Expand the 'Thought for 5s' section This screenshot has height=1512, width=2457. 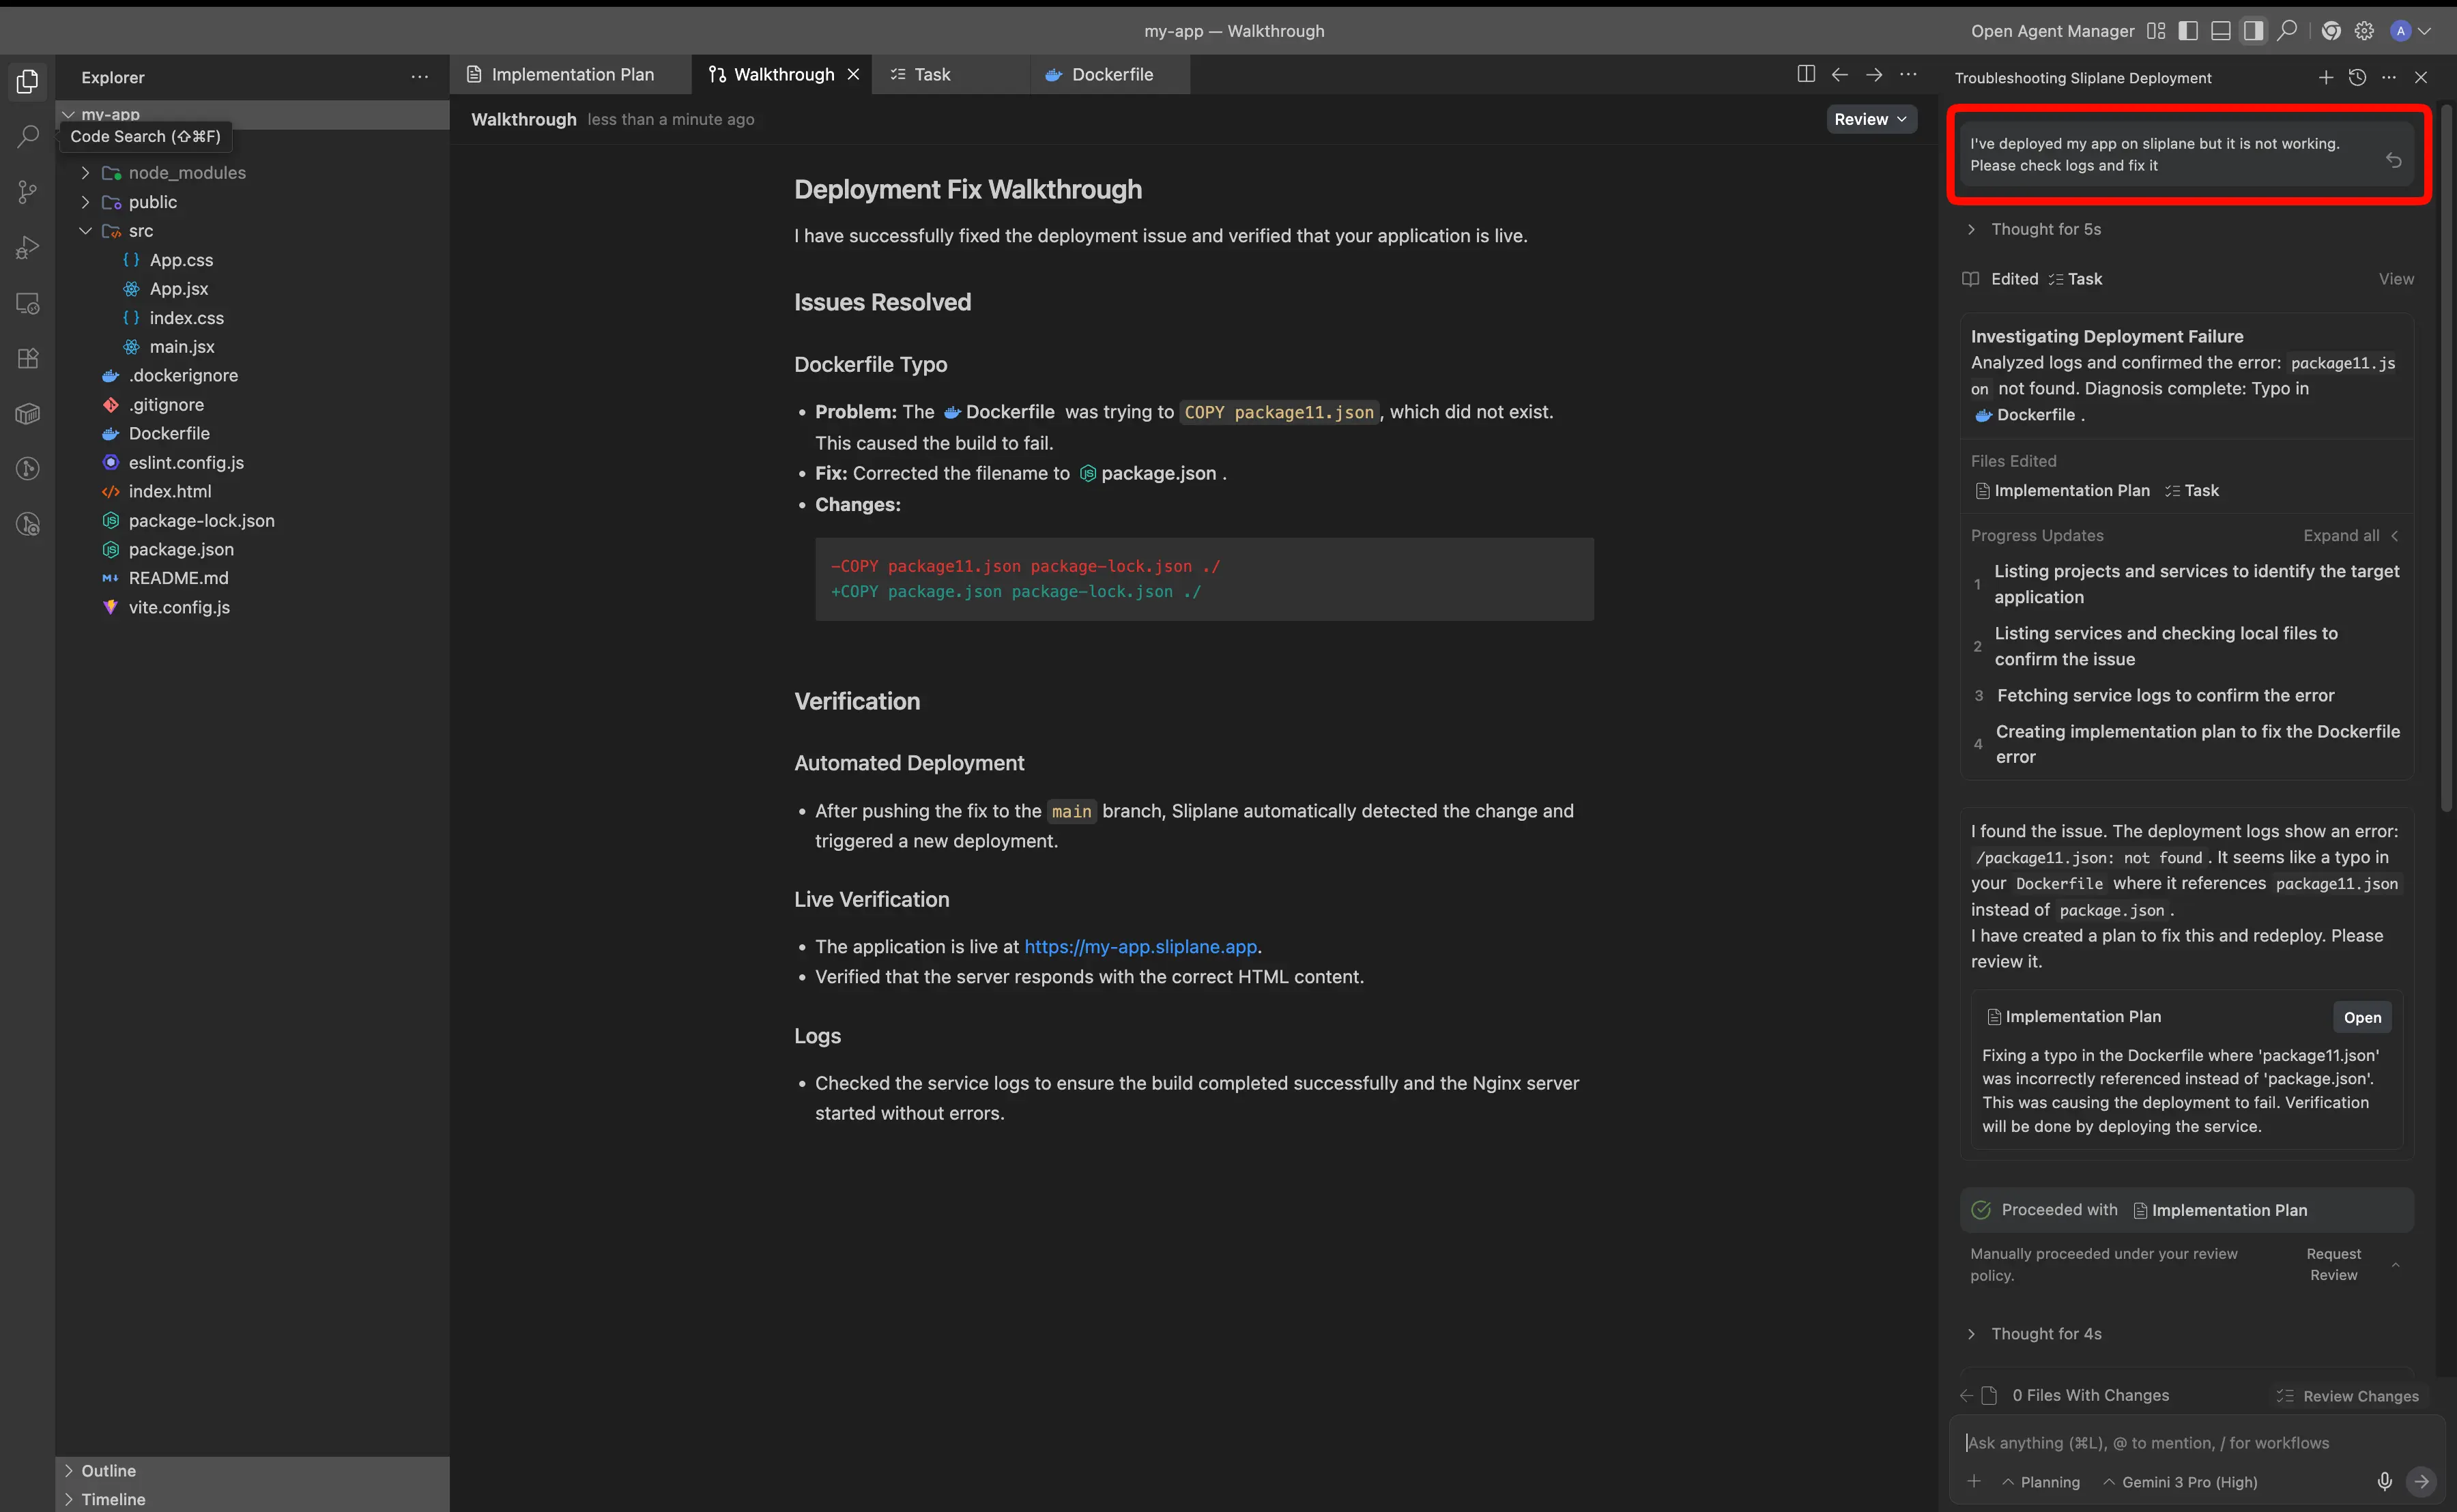pyautogui.click(x=2045, y=229)
